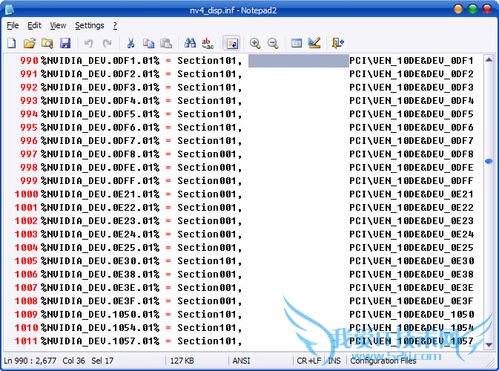
Task: Click line number 995
Action: [x=29, y=127]
